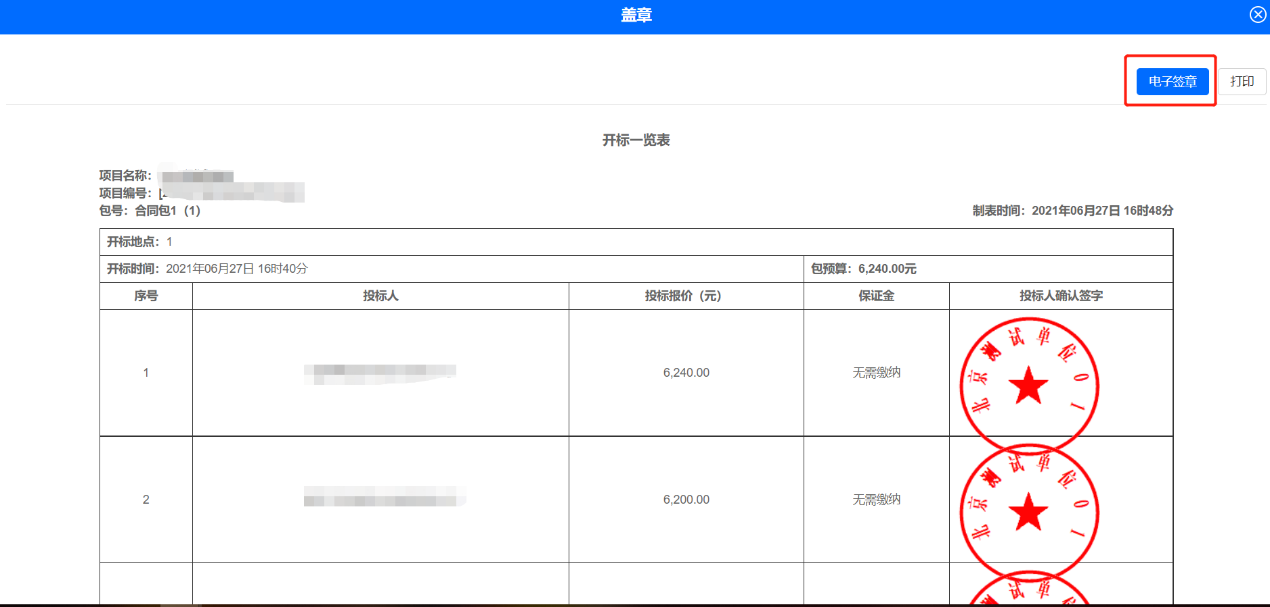Select the 序号 column header
This screenshot has width=1270, height=607.
[146, 296]
